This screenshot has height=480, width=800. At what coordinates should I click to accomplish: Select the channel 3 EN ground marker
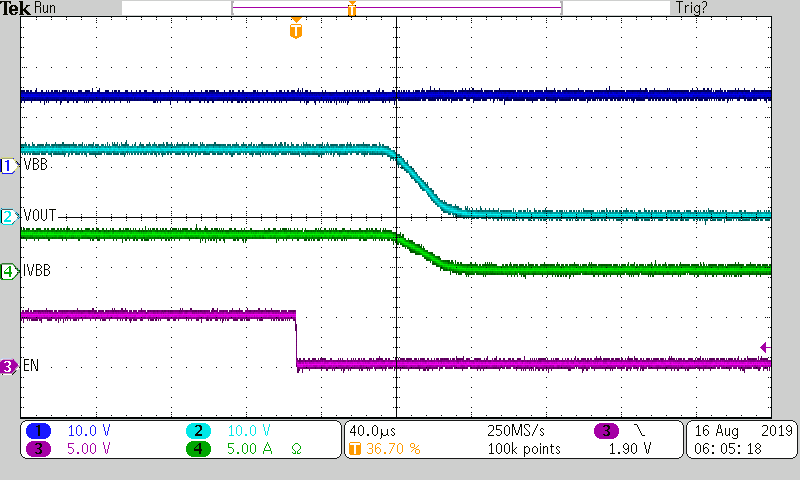point(9,366)
